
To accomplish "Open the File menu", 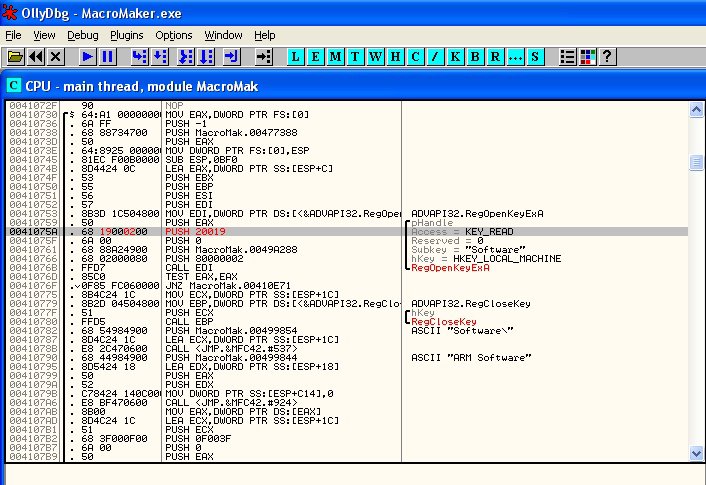I will [13, 35].
